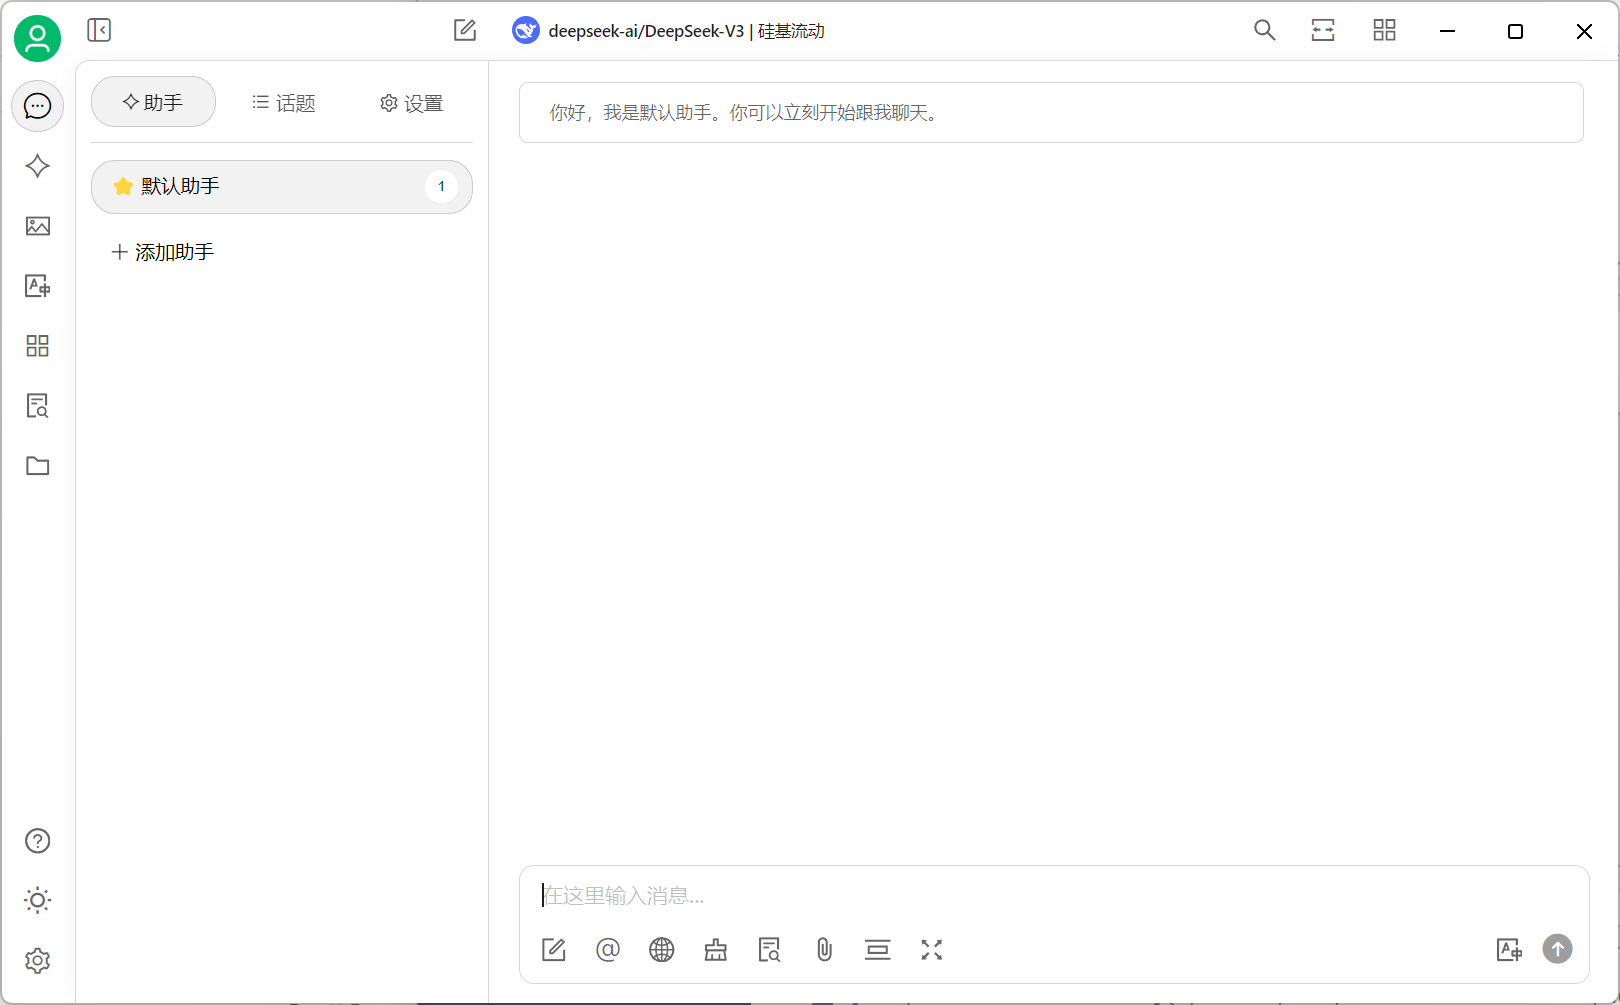Viewport: 1620px width, 1005px height.
Task: Open the agents sparkle icon in the sidebar
Action: pyautogui.click(x=37, y=166)
